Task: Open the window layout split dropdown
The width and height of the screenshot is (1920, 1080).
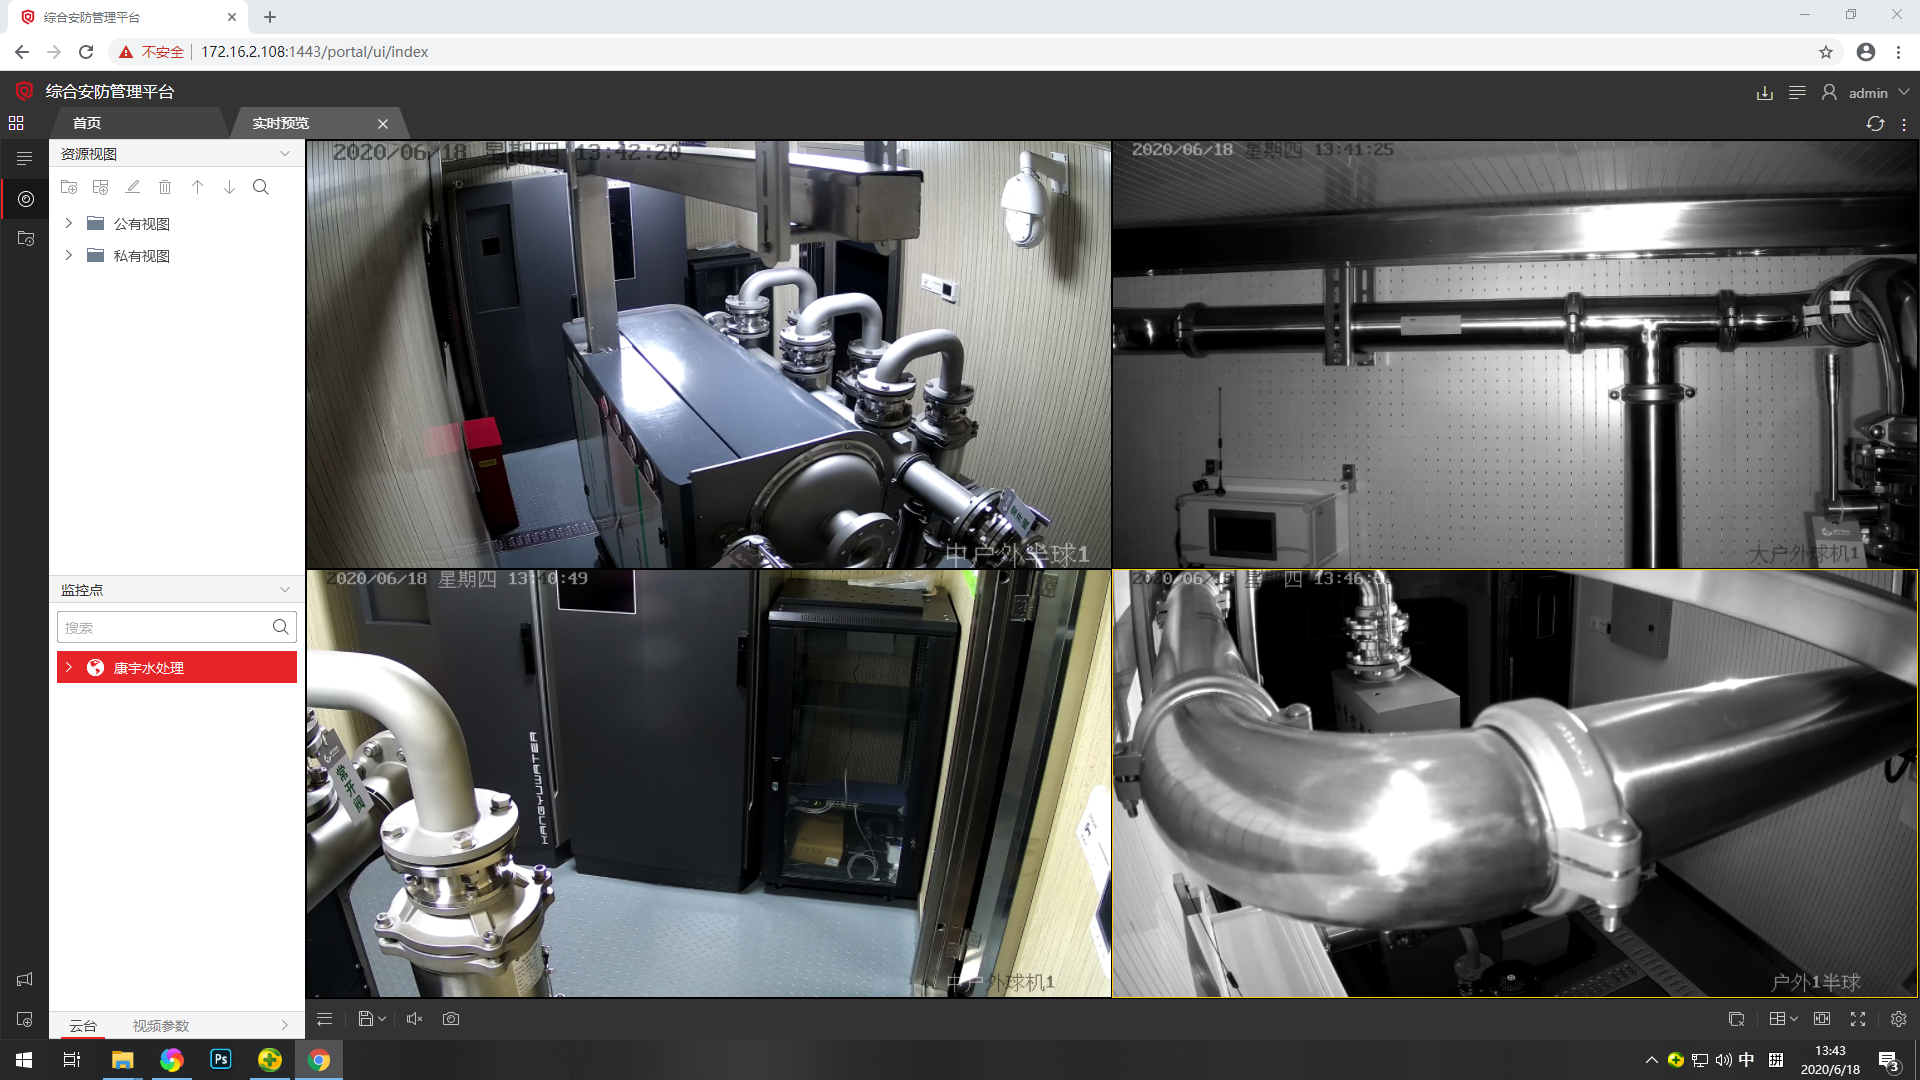Action: click(x=1782, y=1018)
